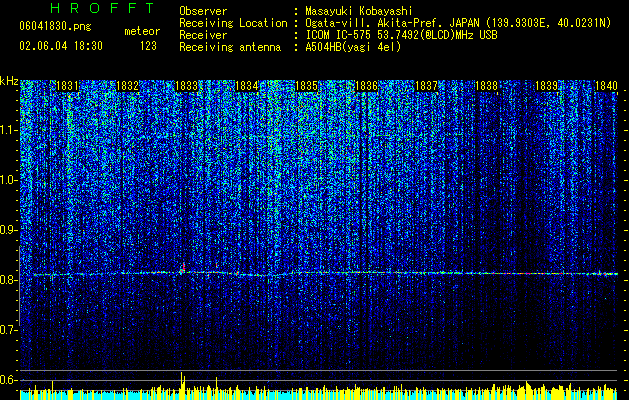Click the 'Receiving antenna' label
Viewport: 629px width, 400px height.
click(230, 47)
